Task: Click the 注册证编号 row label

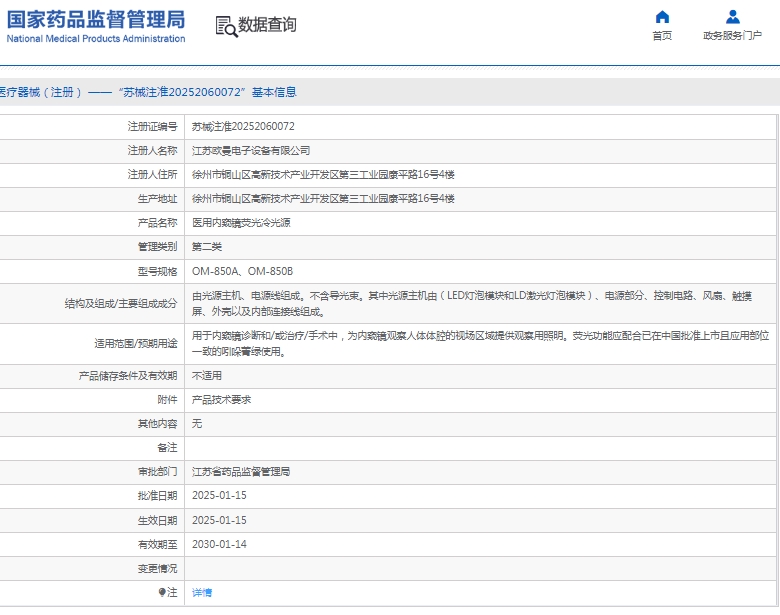Action: [152, 127]
